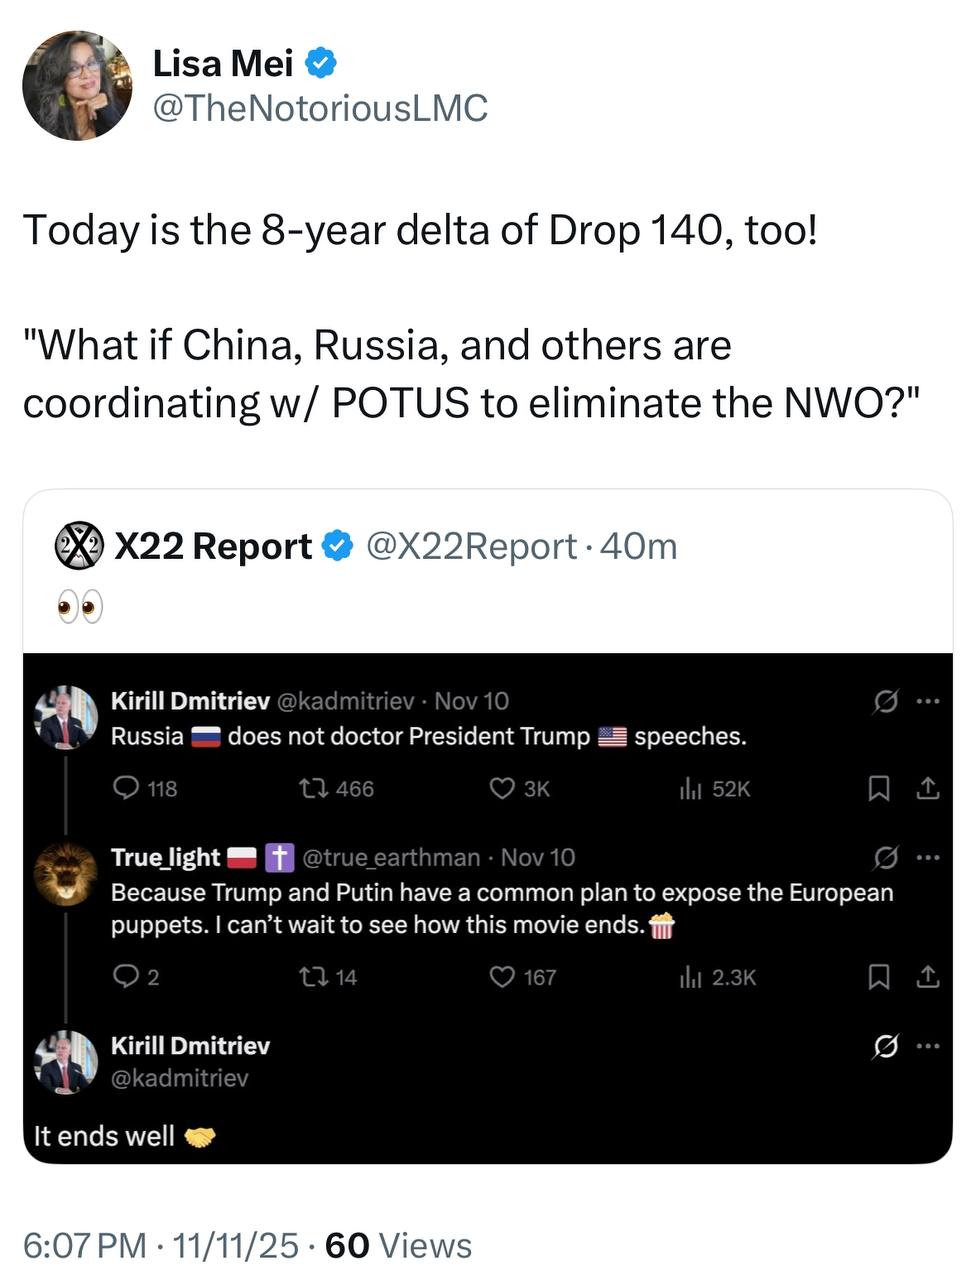The width and height of the screenshot is (976, 1280).
Task: Click Lisa Mei's profile picture
Action: pos(77,85)
